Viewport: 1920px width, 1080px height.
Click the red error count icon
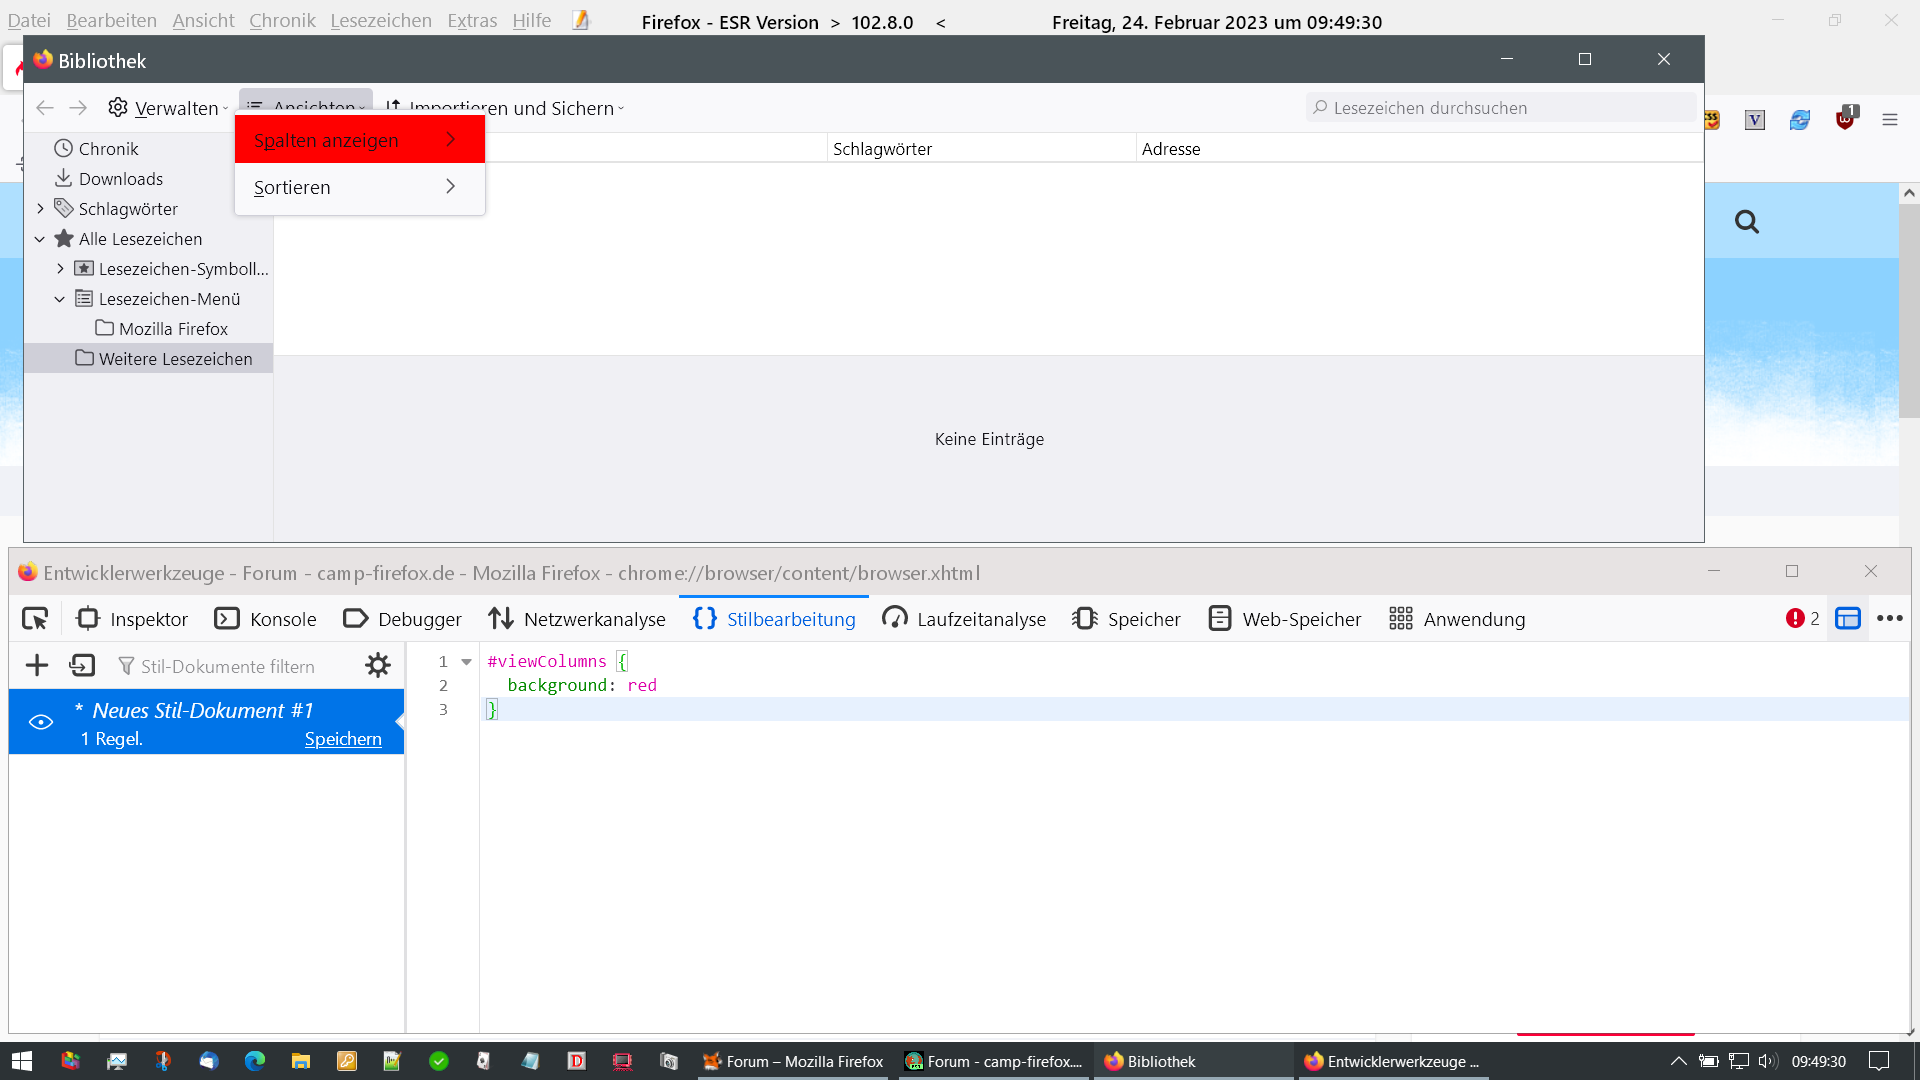click(1795, 619)
